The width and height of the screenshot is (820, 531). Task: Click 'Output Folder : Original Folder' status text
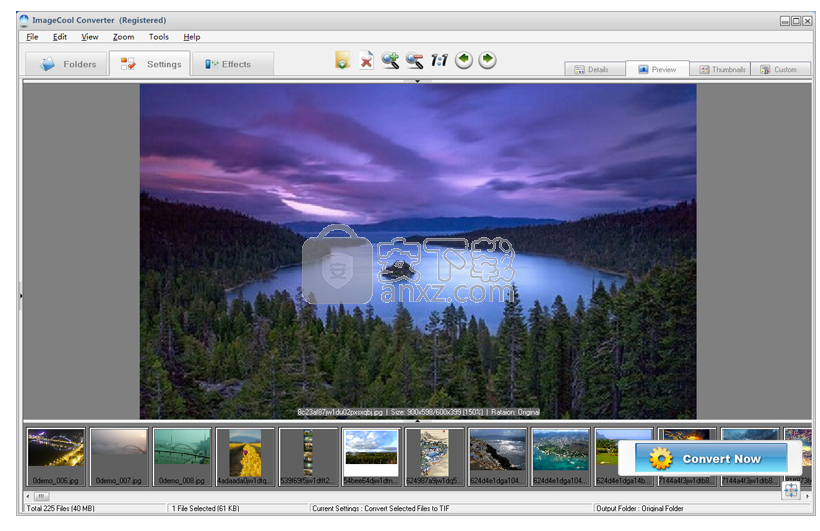click(x=640, y=508)
